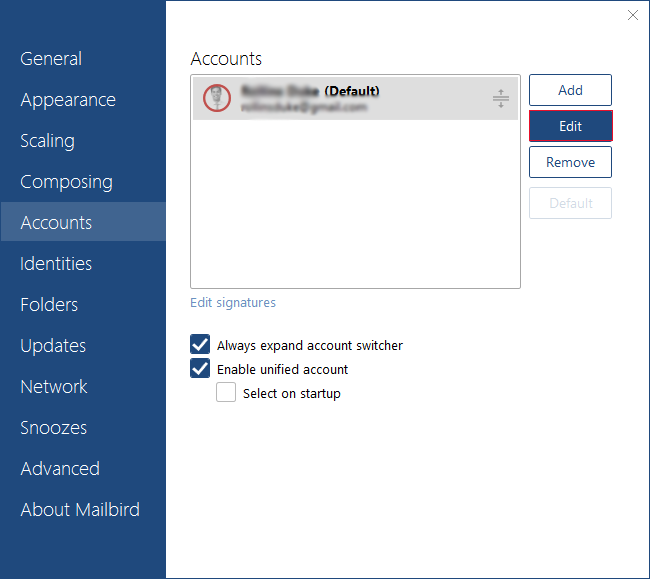Click the greyed-out Default button
The width and height of the screenshot is (650, 579).
point(570,203)
